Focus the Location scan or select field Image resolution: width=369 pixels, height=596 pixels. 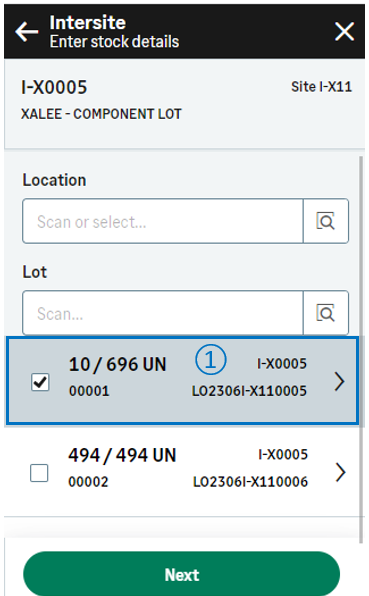(x=163, y=221)
